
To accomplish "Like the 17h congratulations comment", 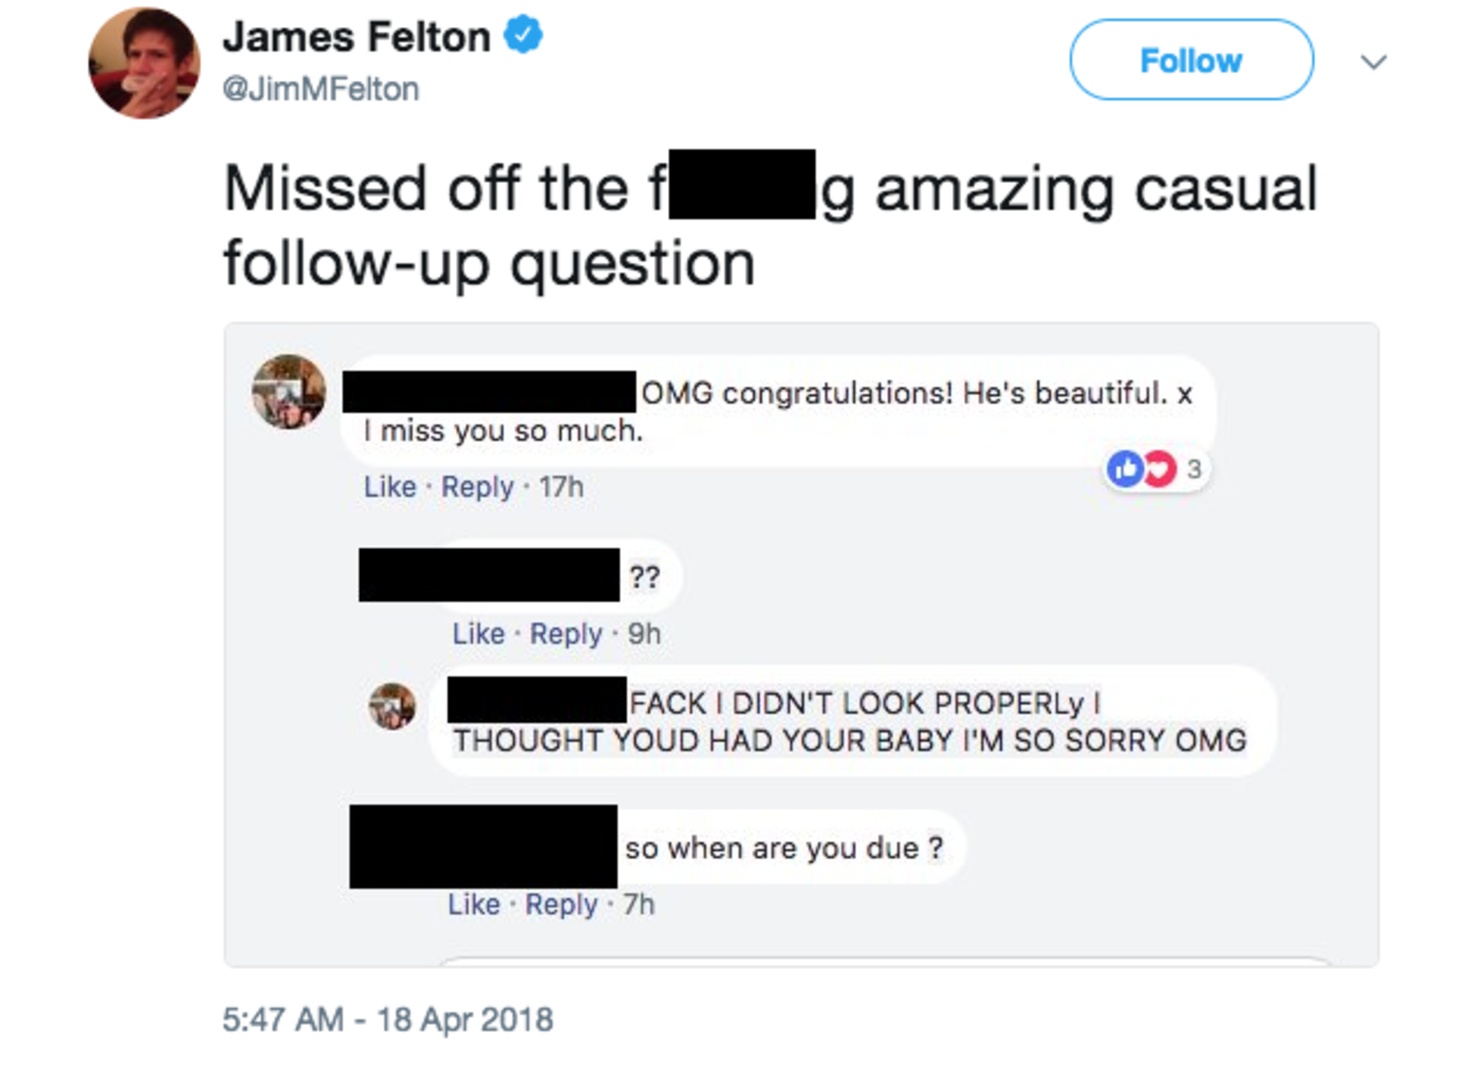I will [390, 487].
